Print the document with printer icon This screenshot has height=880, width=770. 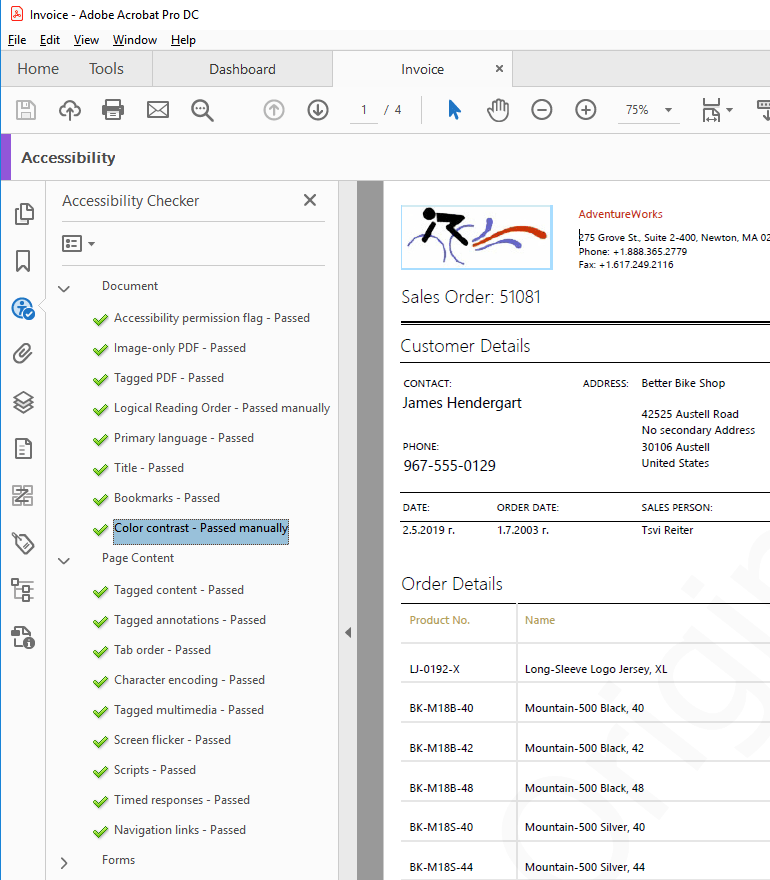(113, 110)
